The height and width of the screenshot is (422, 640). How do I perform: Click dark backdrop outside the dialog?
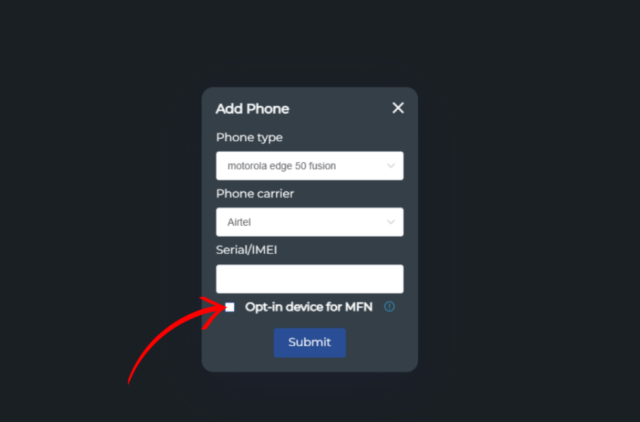(531, 204)
